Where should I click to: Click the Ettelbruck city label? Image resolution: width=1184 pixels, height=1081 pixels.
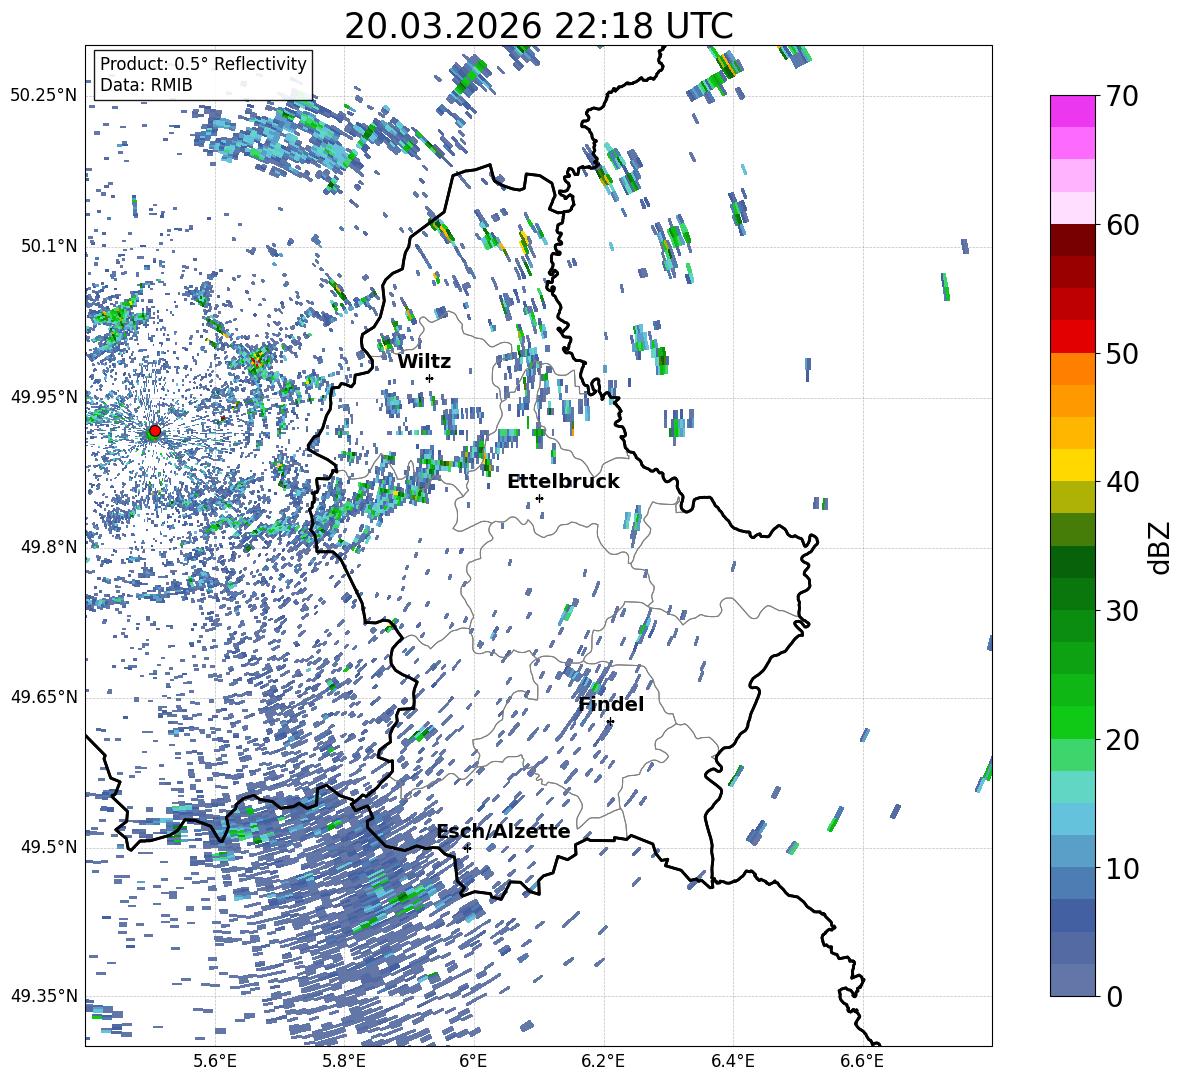tap(563, 481)
